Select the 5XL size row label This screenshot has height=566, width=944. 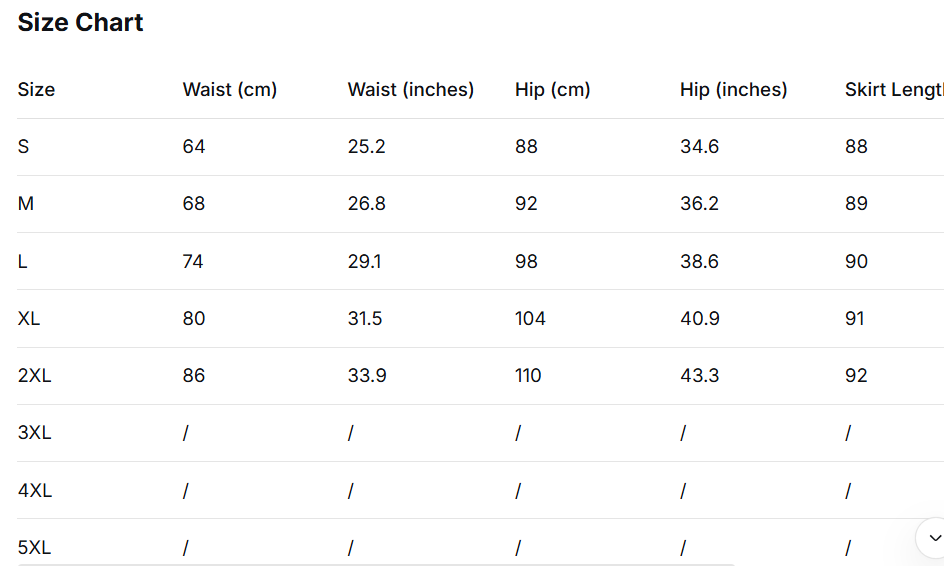pyautogui.click(x=35, y=548)
